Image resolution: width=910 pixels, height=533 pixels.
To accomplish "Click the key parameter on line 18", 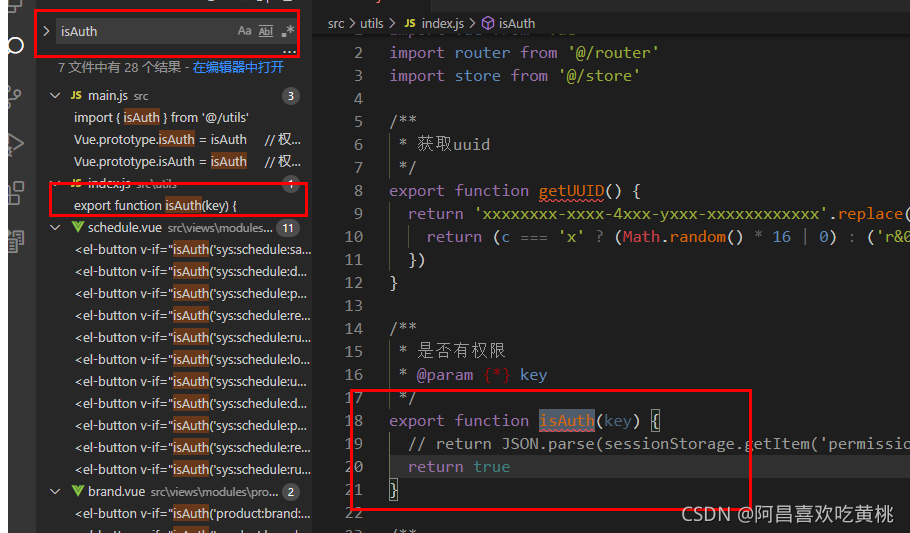I will click(x=618, y=421).
